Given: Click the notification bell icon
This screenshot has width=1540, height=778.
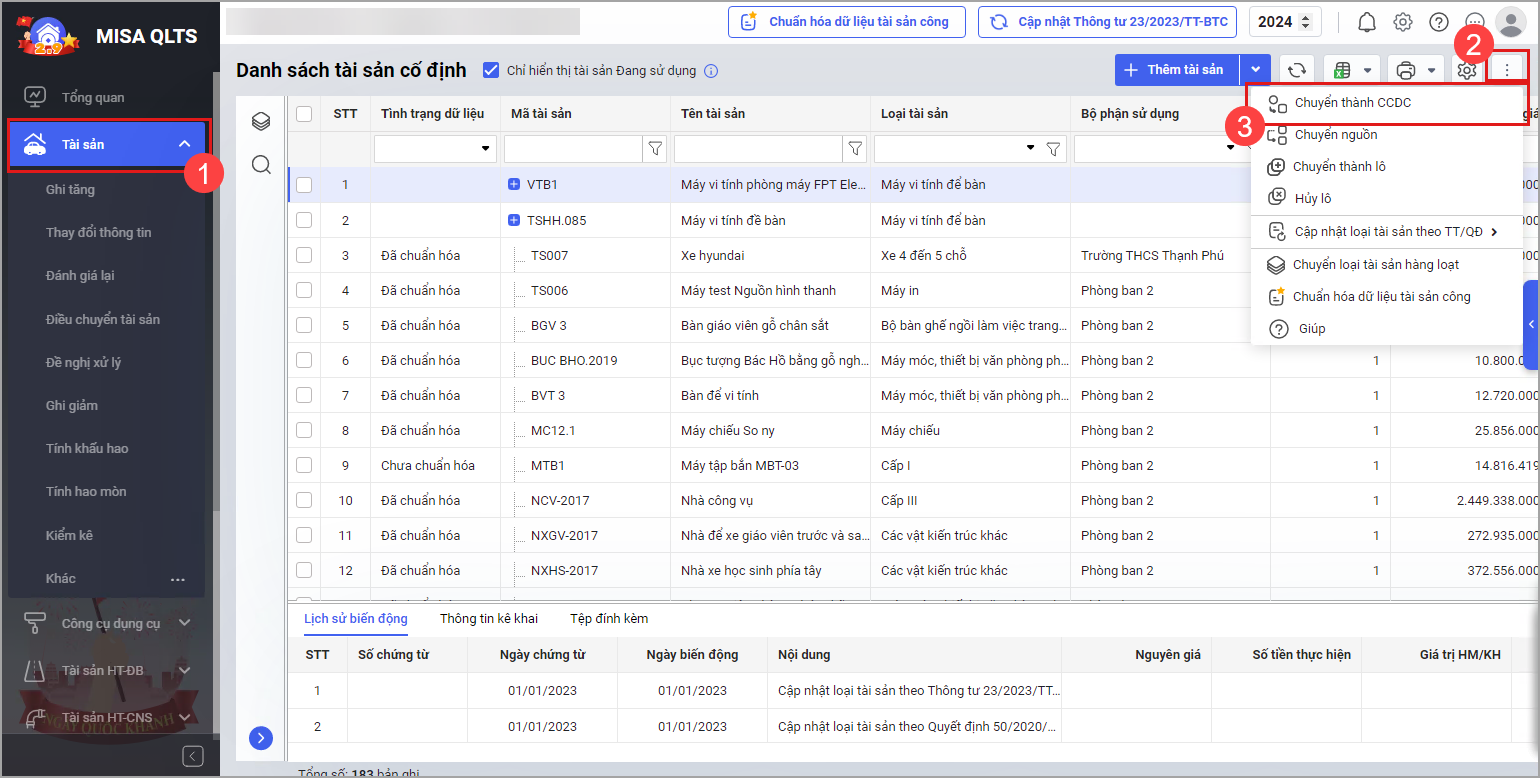Looking at the screenshot, I should click(1367, 22).
